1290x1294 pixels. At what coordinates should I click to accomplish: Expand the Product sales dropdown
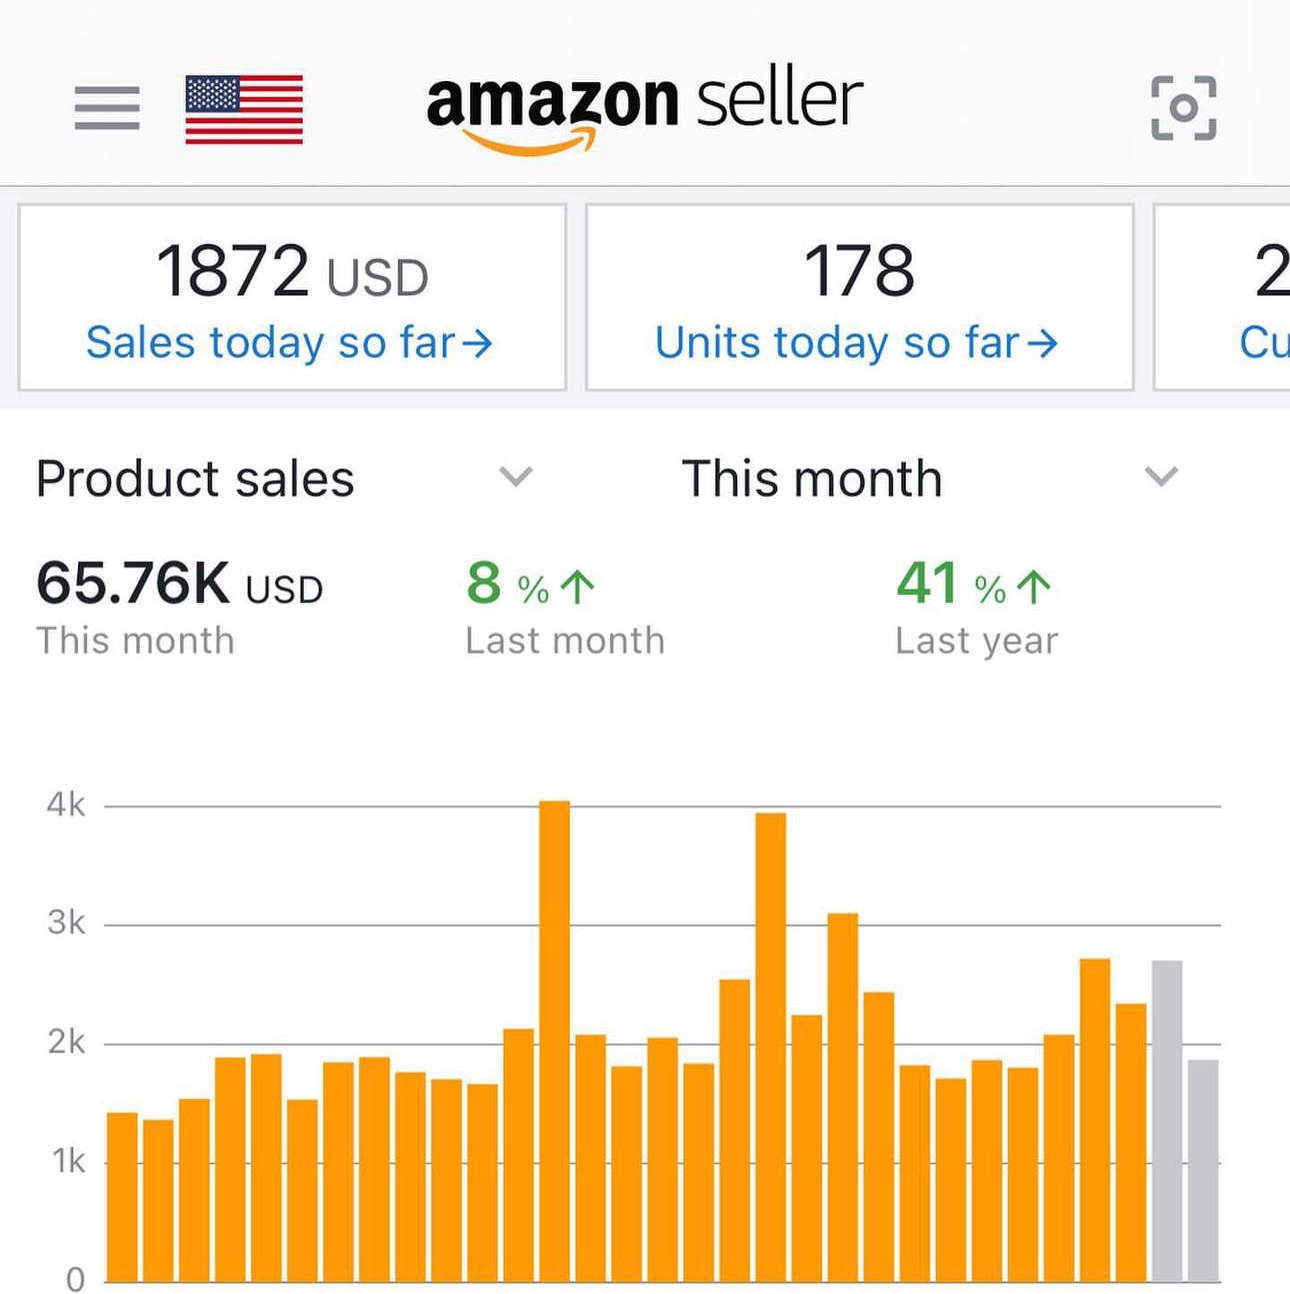coord(515,477)
